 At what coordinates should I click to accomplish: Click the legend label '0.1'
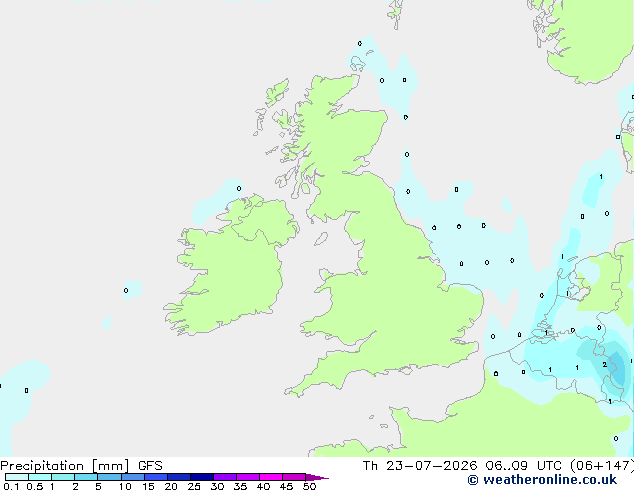point(11,486)
